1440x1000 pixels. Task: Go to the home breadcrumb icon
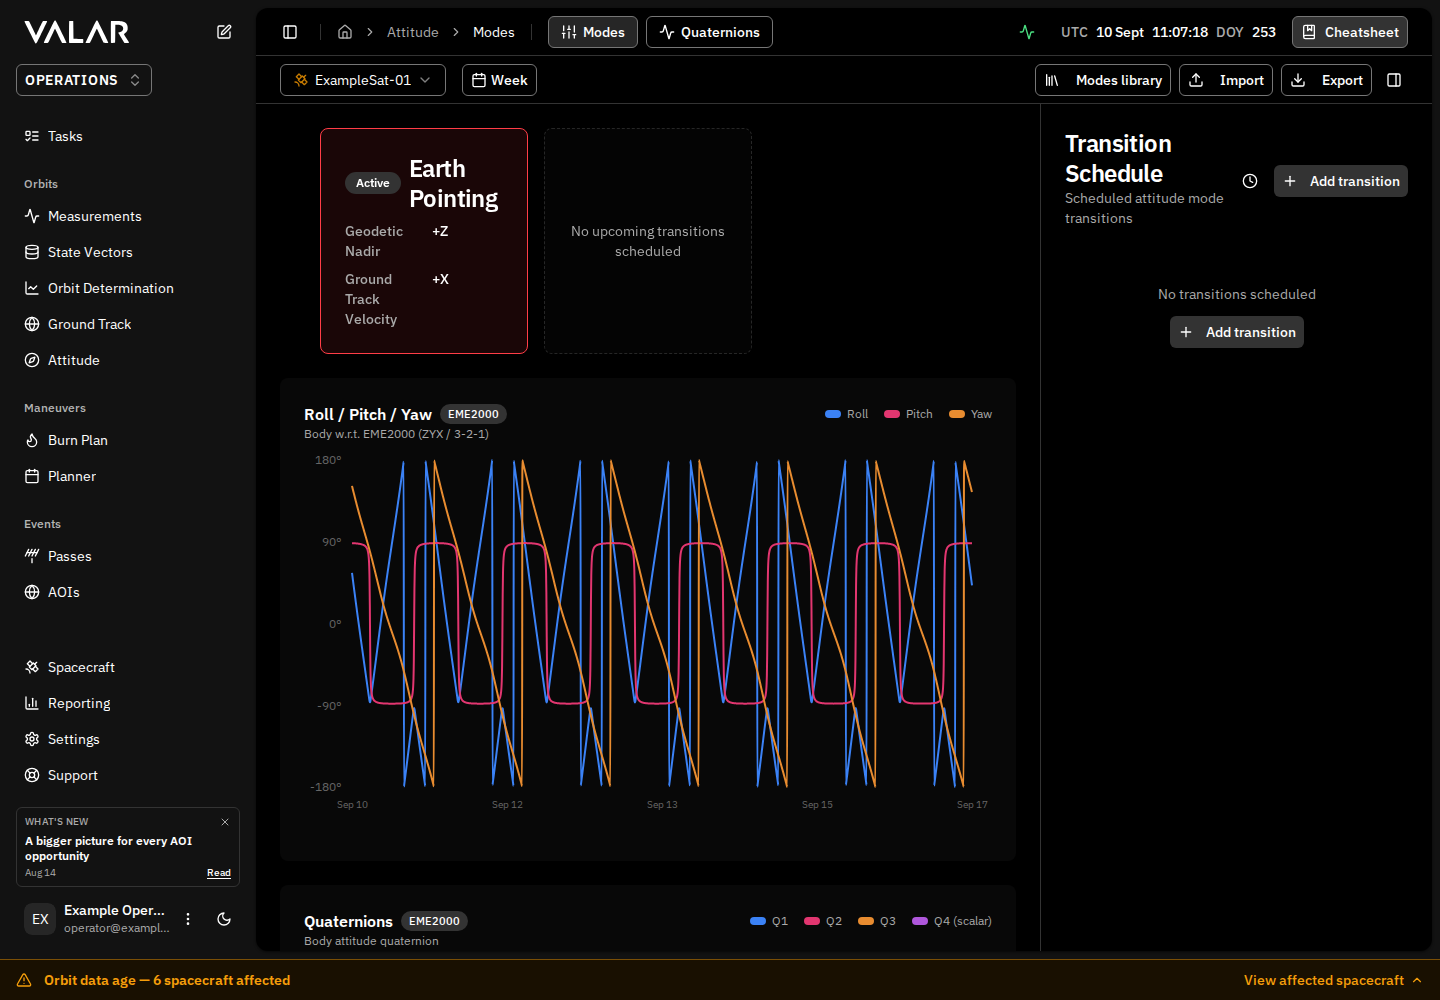(x=345, y=32)
